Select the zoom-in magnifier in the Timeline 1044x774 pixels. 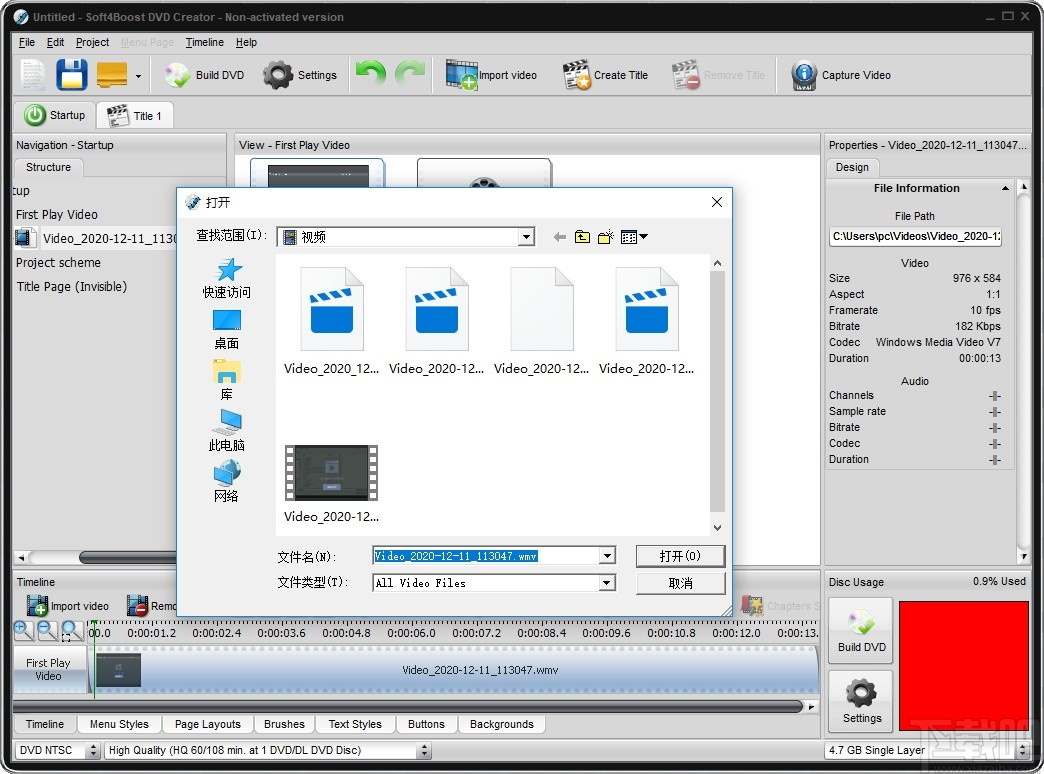click(x=22, y=630)
